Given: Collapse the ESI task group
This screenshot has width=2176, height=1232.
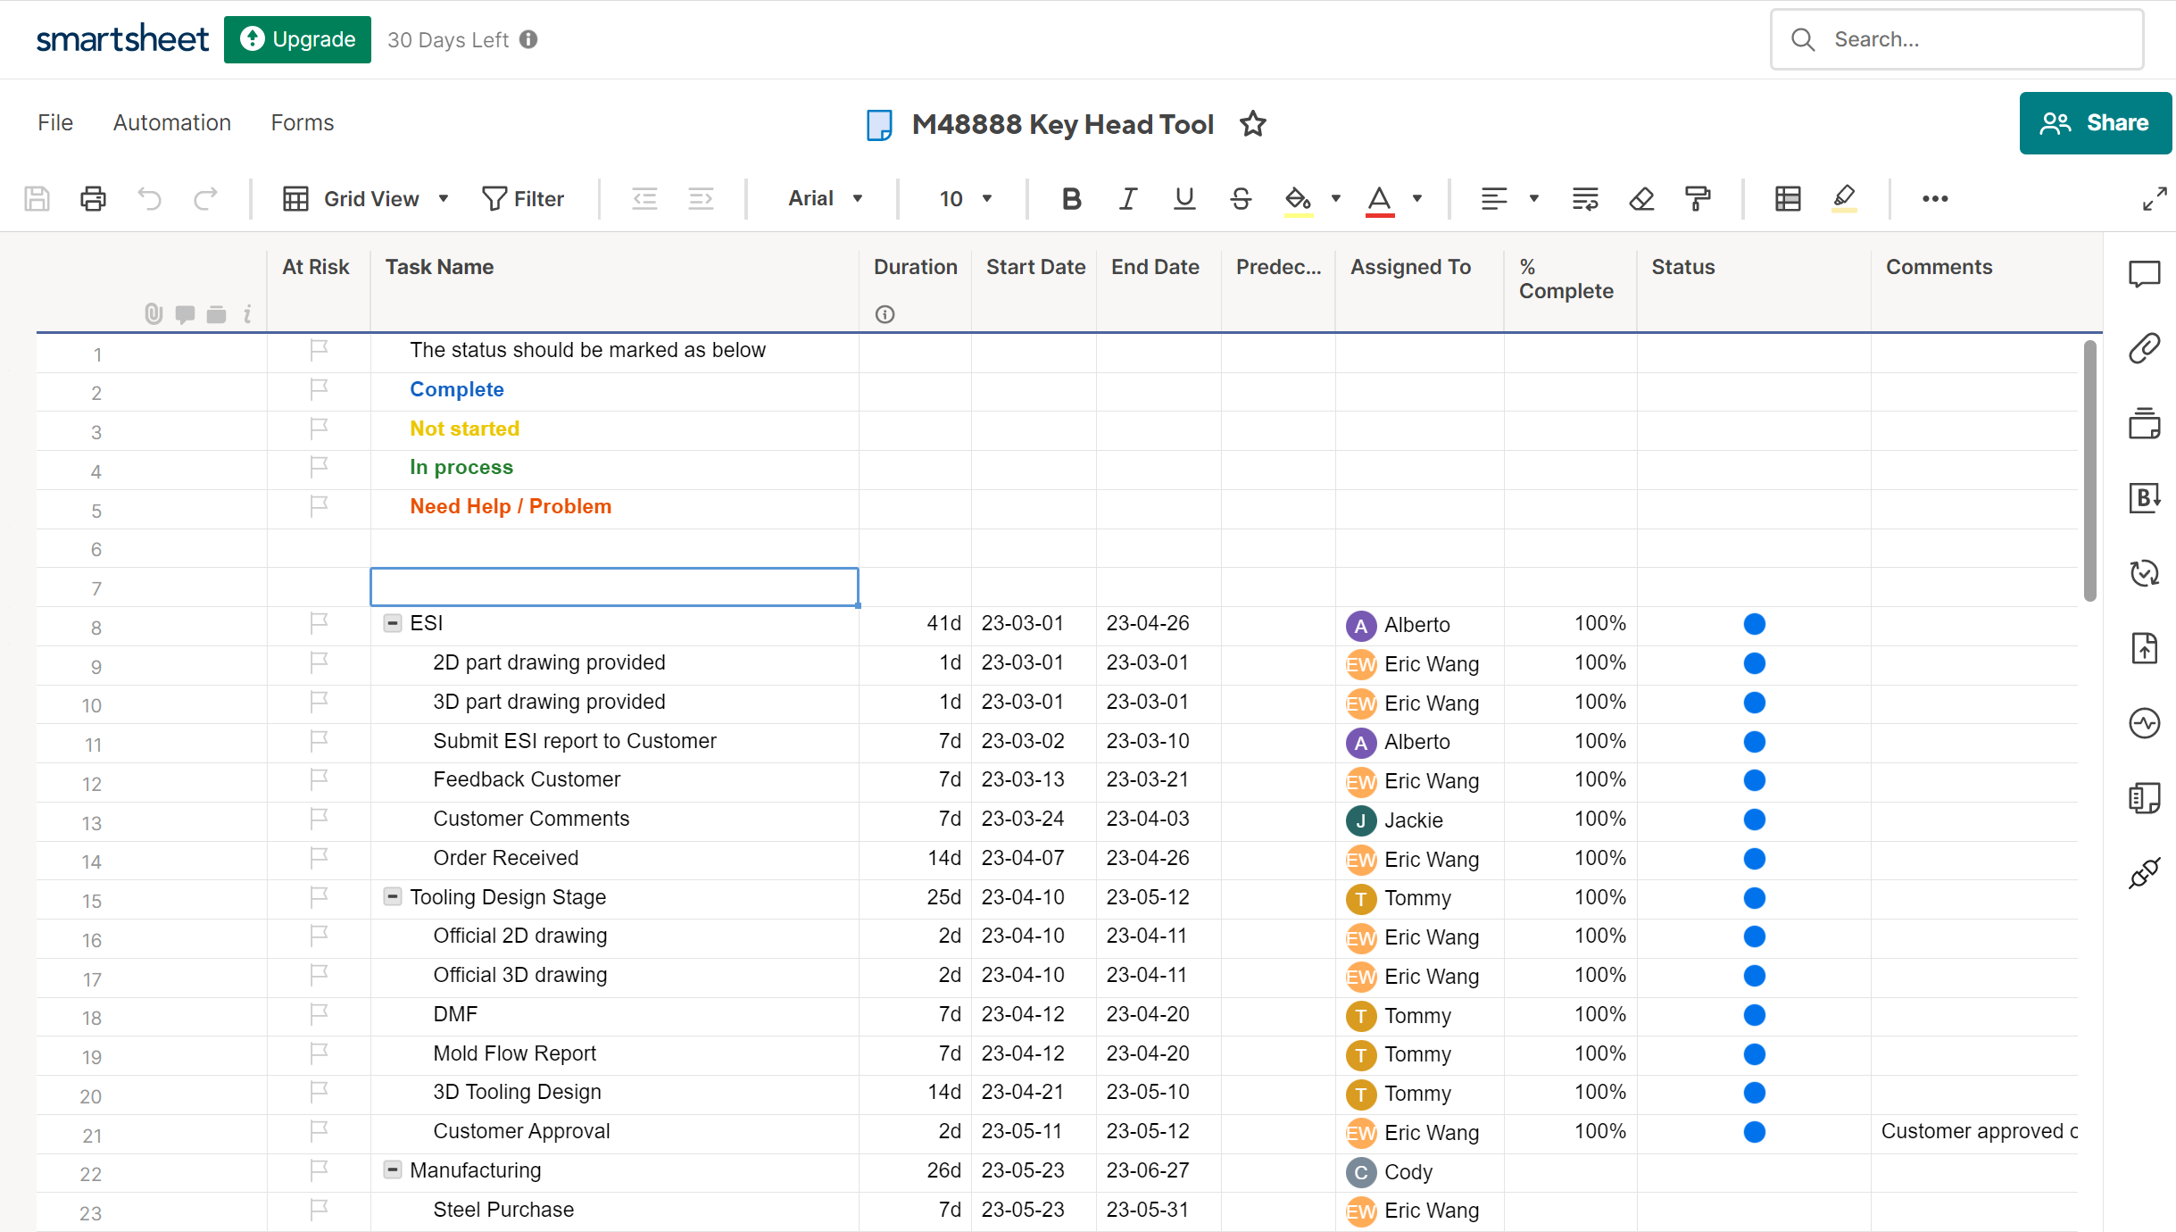Looking at the screenshot, I should click(x=392, y=623).
